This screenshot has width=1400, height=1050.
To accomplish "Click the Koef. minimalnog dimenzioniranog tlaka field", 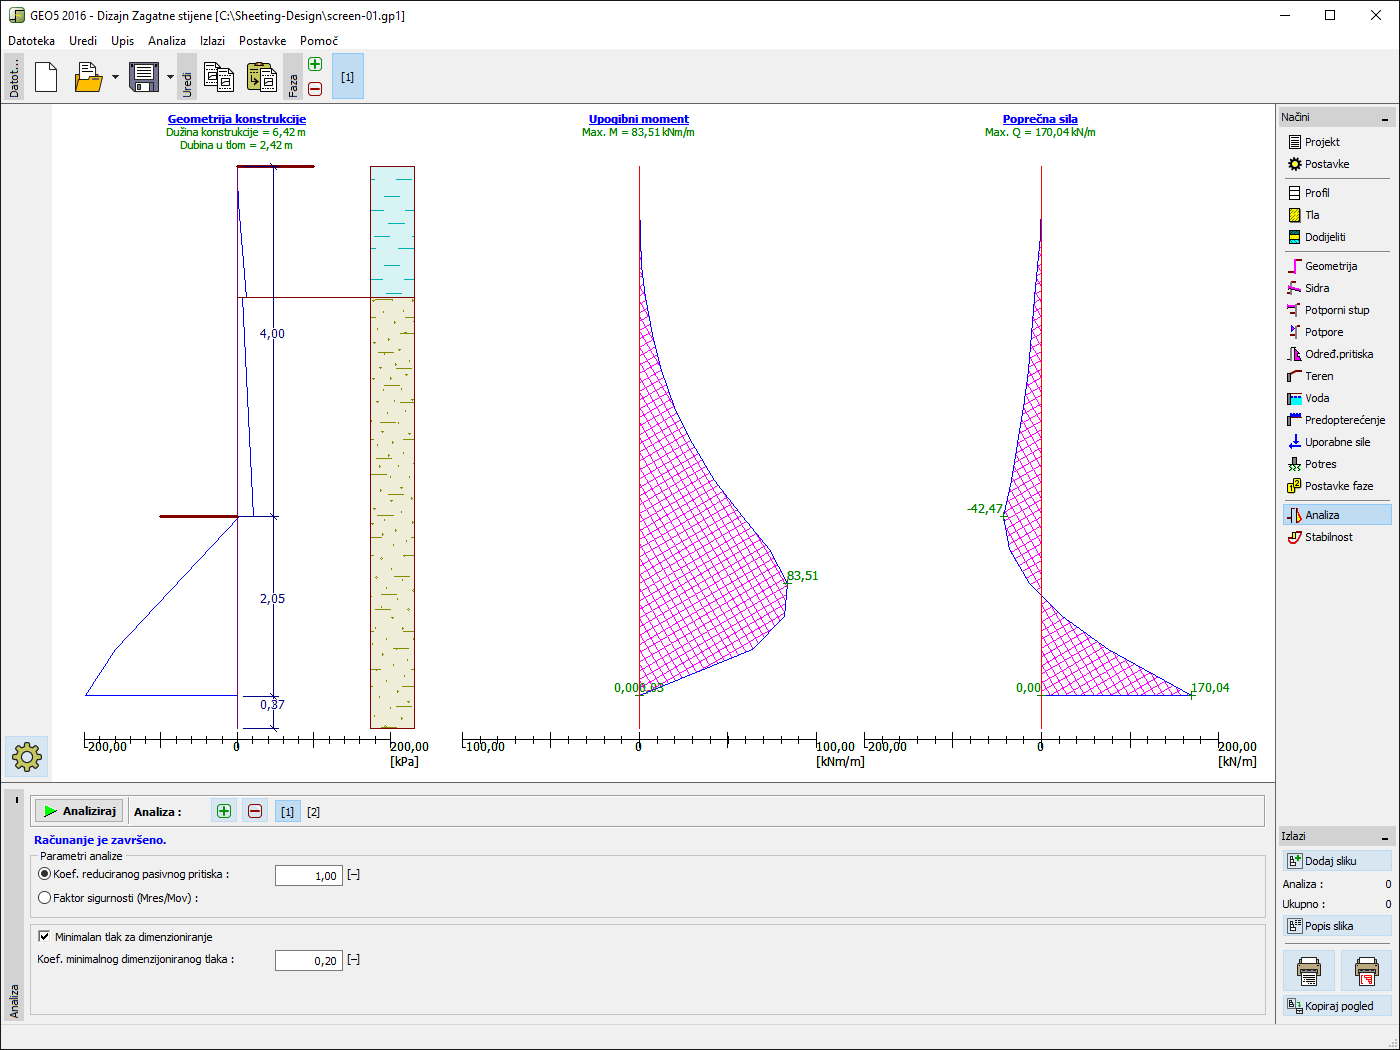I will (x=309, y=961).
